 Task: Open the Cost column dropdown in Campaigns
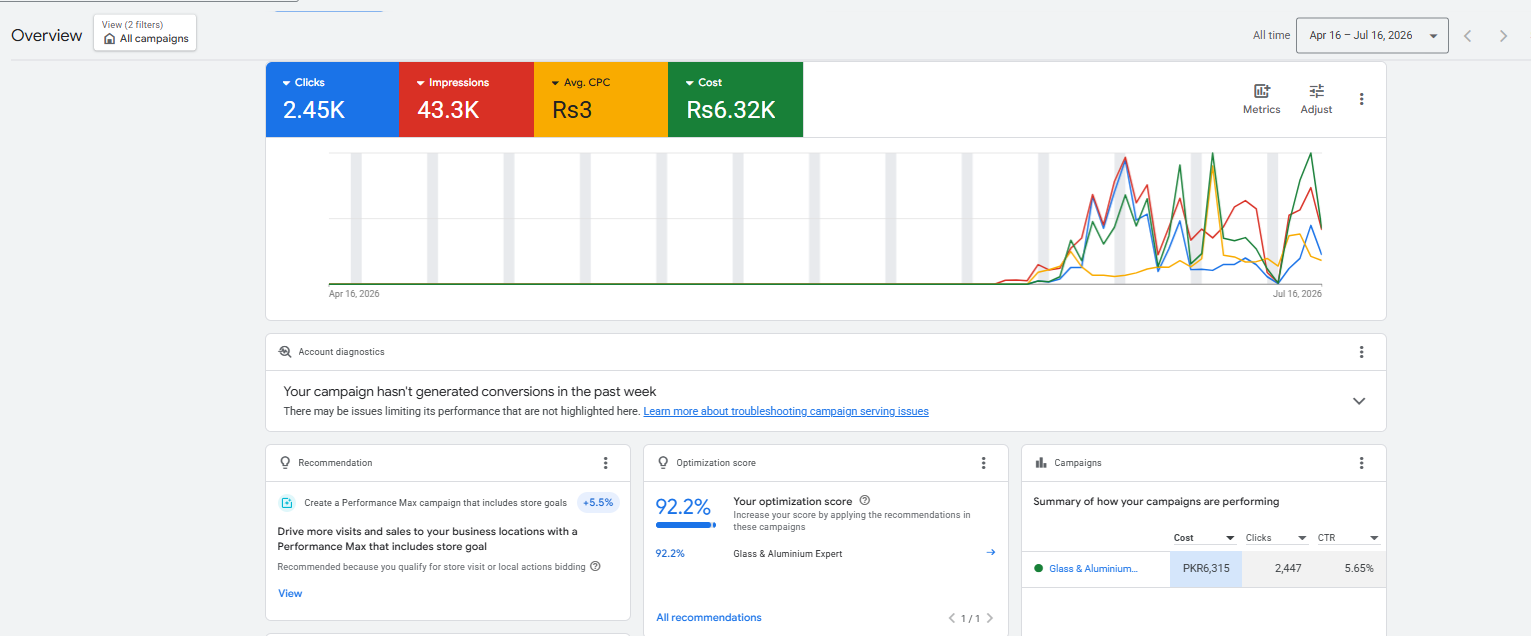point(1205,538)
